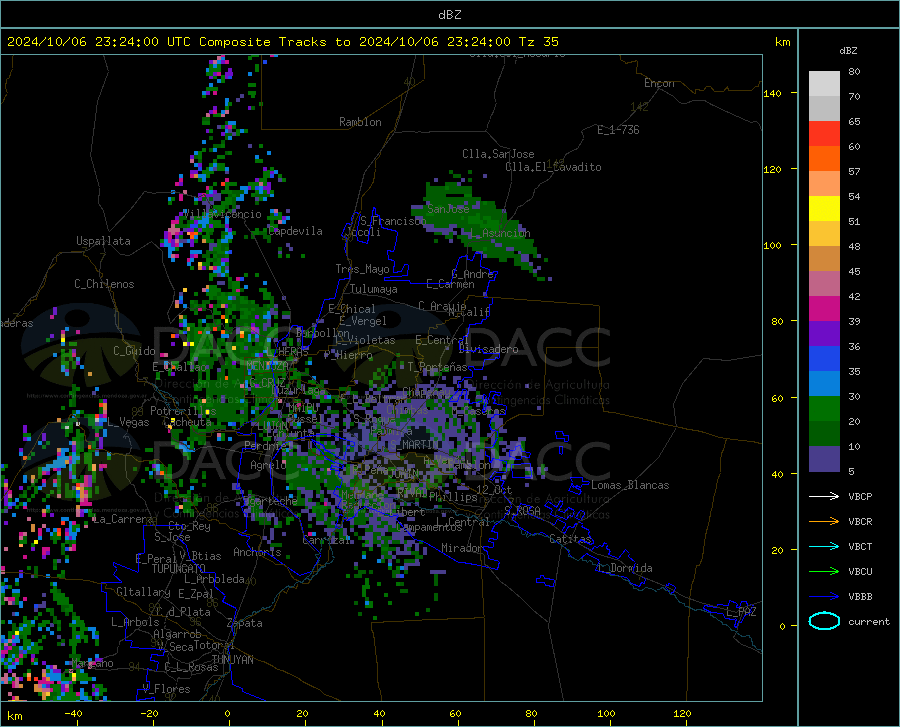Click the green VBCU arrow legend icon

coord(824,572)
